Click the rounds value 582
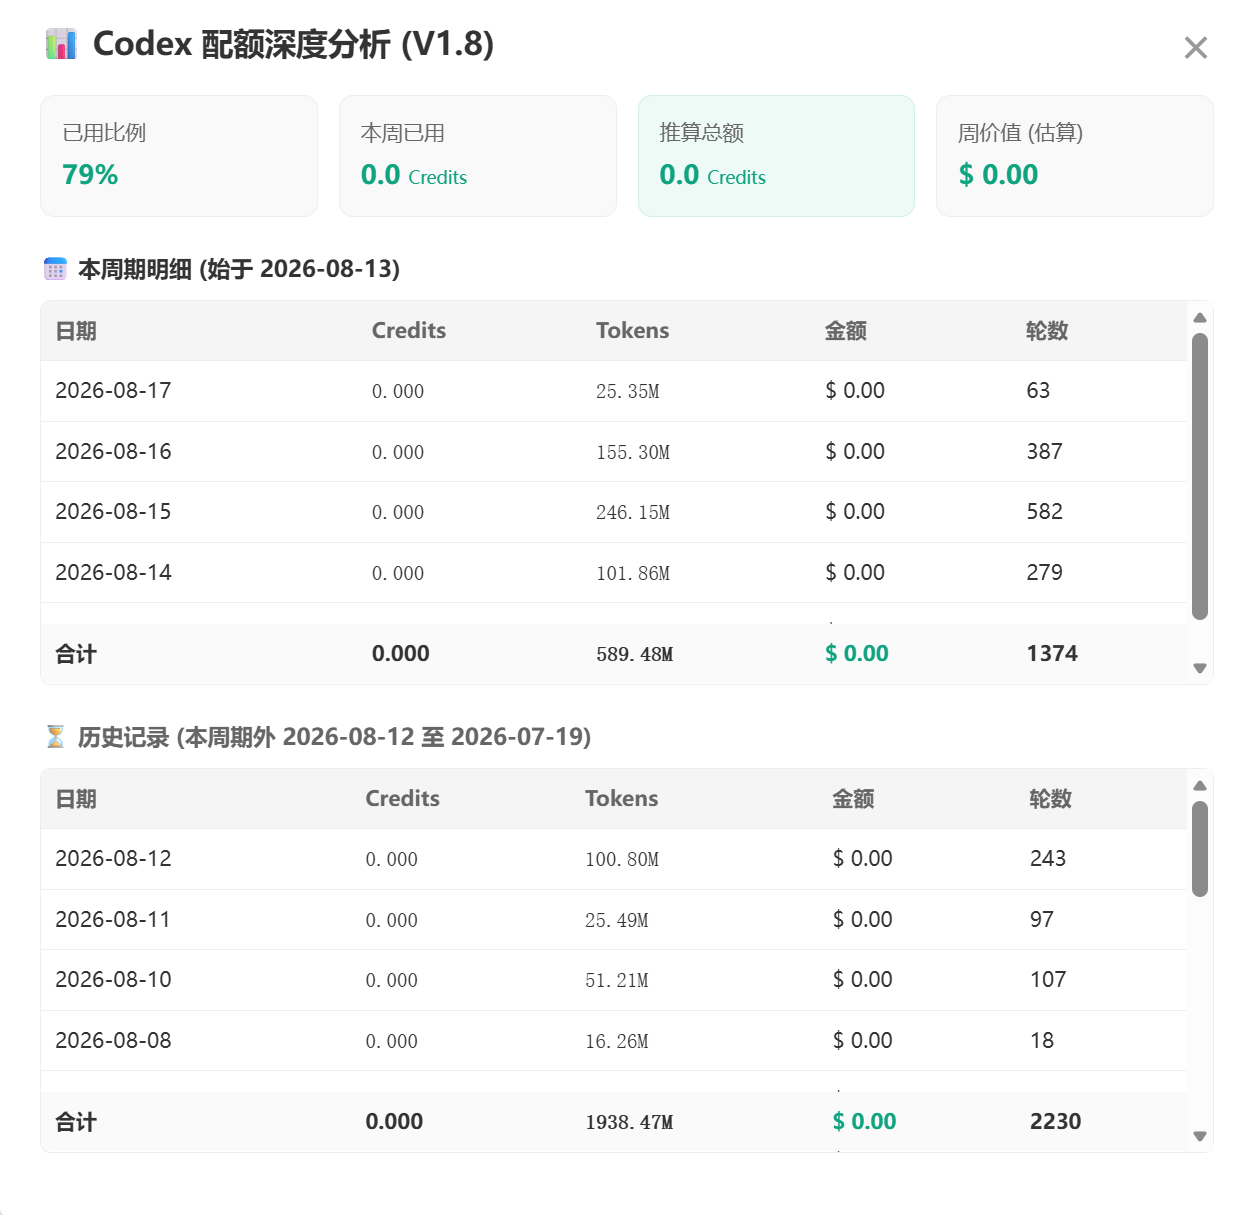Image resolution: width=1240 pixels, height=1215 pixels. click(1044, 512)
